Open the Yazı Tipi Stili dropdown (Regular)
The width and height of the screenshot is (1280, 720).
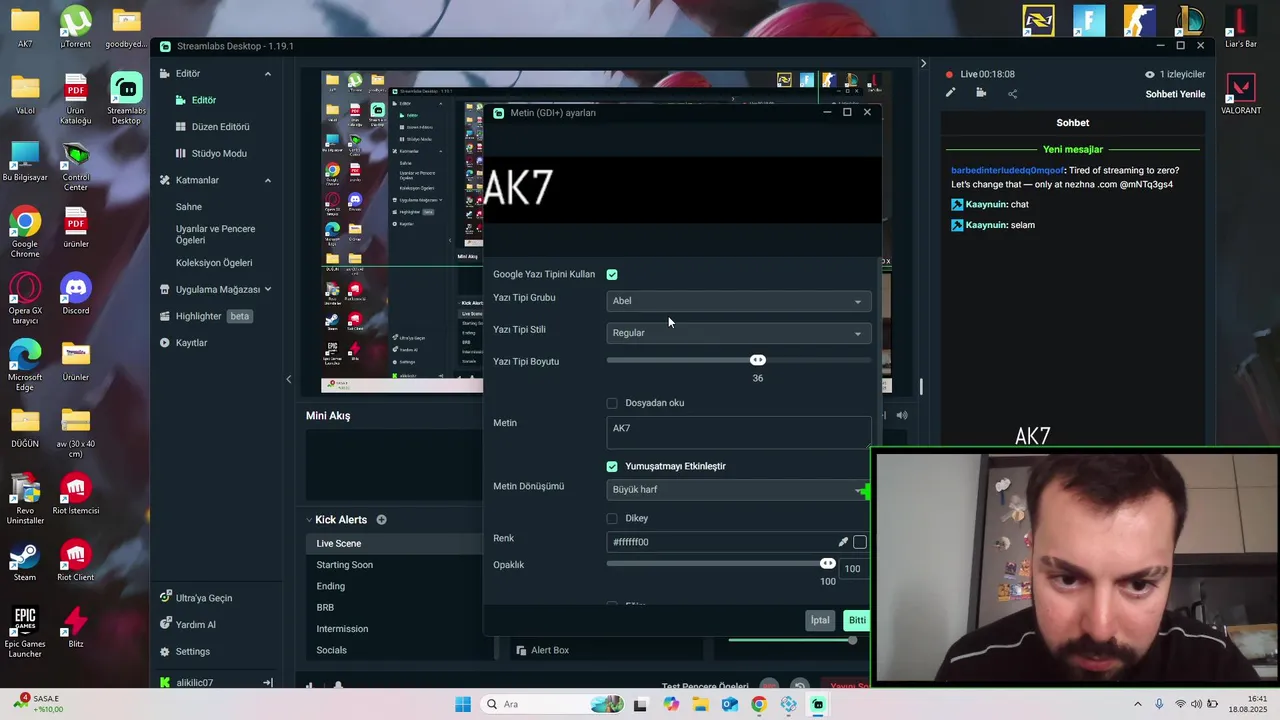738,333
